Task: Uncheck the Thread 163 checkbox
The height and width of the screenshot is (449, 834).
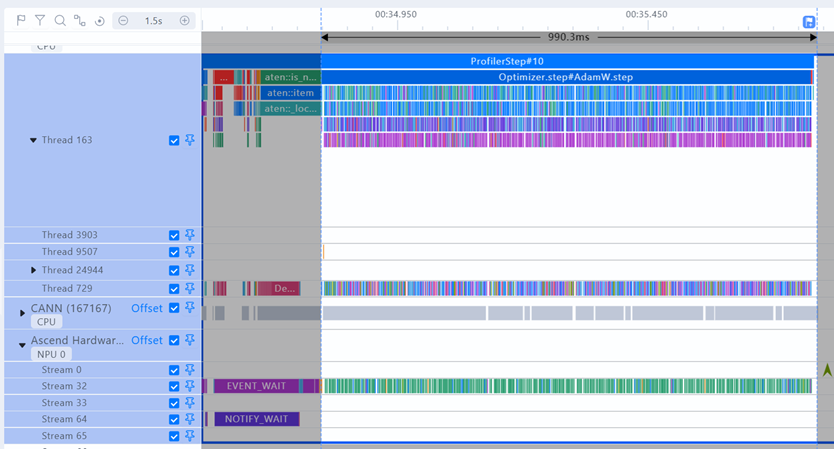Action: [174, 140]
